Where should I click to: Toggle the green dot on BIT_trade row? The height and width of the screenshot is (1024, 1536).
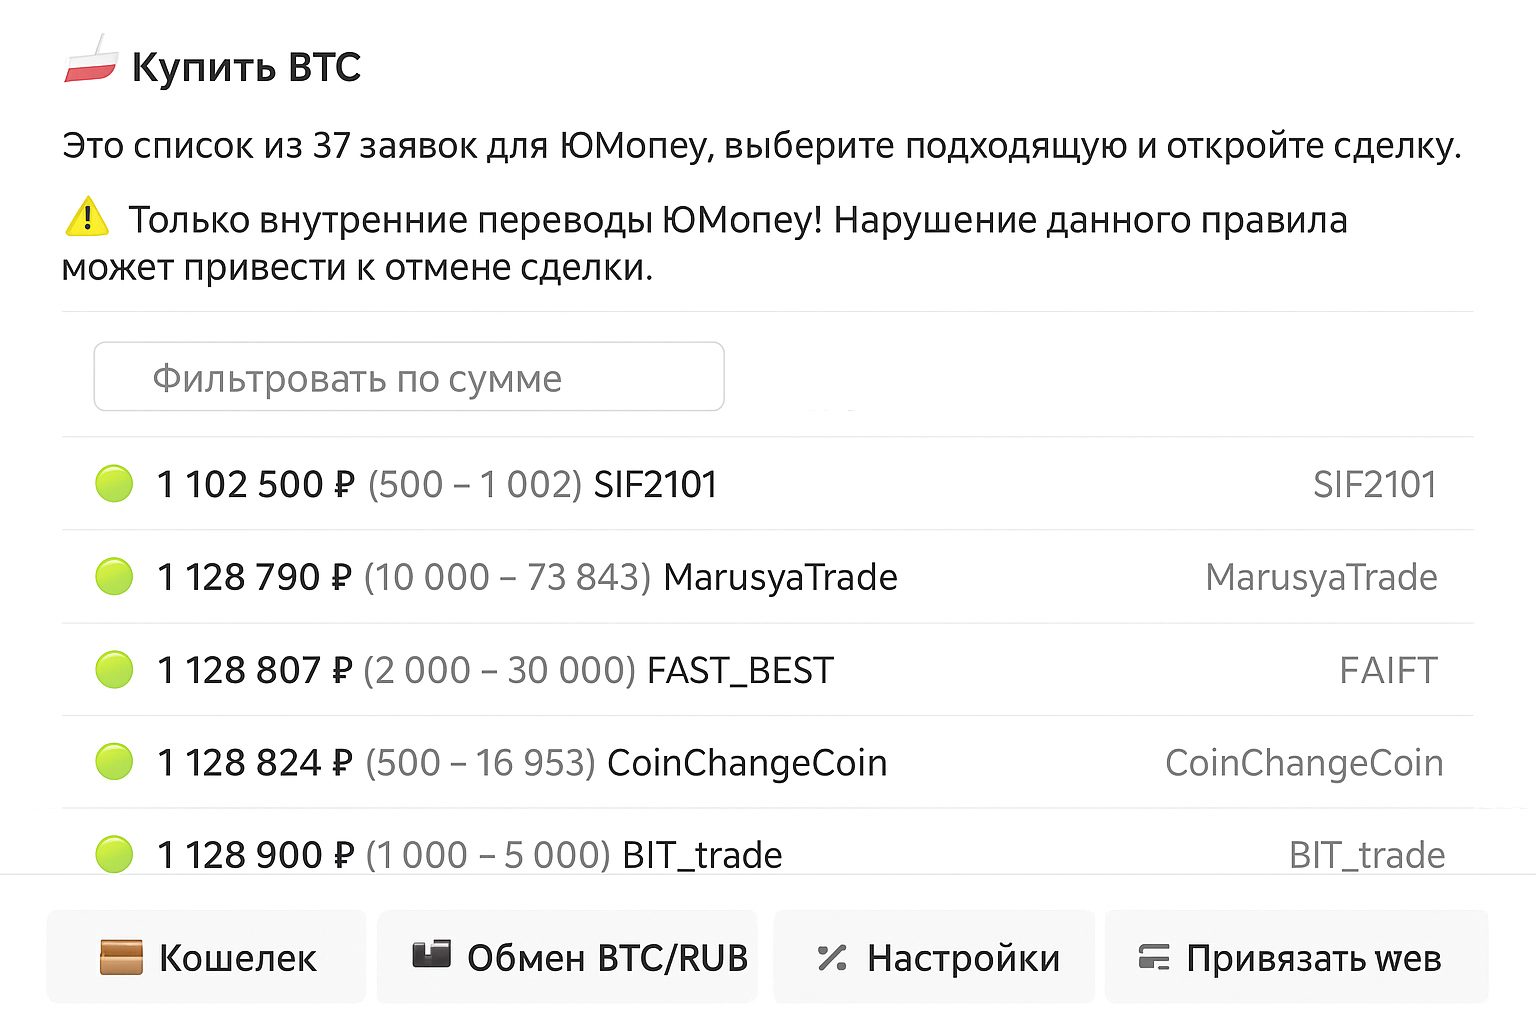click(x=114, y=854)
